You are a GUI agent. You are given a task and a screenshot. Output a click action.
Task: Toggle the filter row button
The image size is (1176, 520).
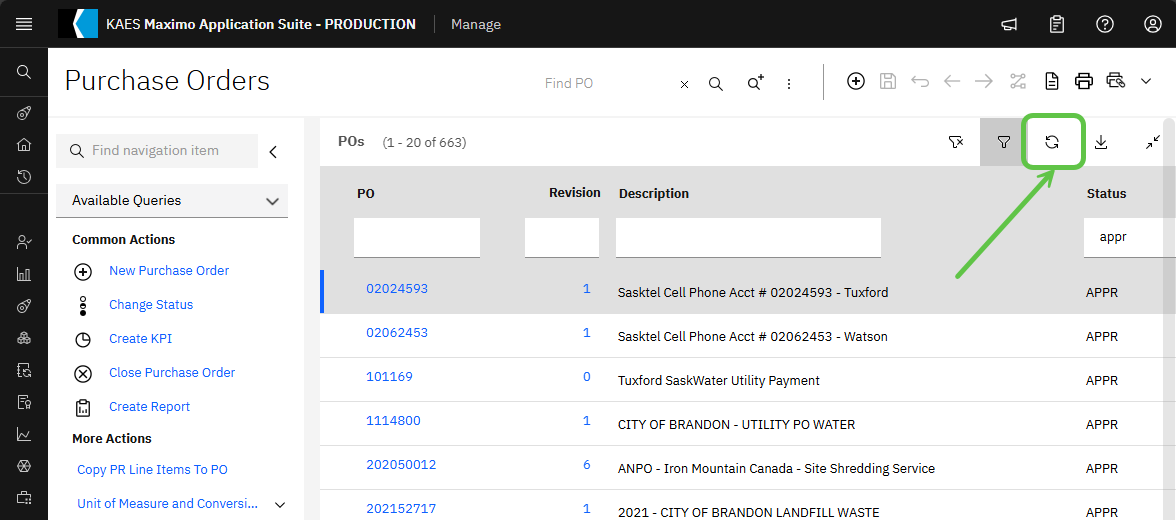[x=1003, y=142]
